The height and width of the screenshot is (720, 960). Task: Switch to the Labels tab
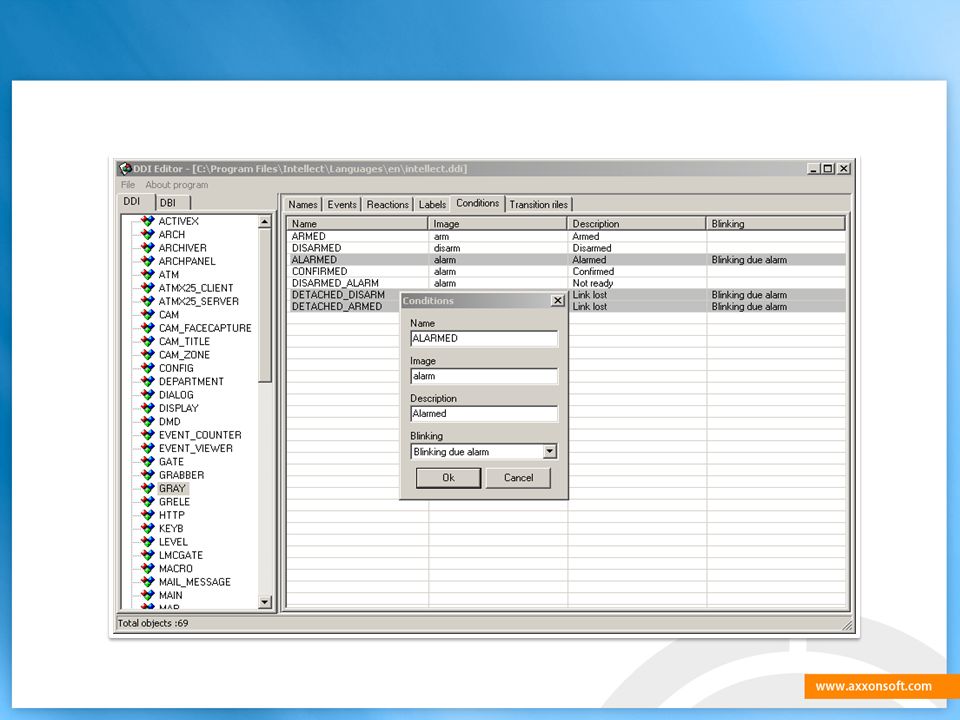point(432,204)
